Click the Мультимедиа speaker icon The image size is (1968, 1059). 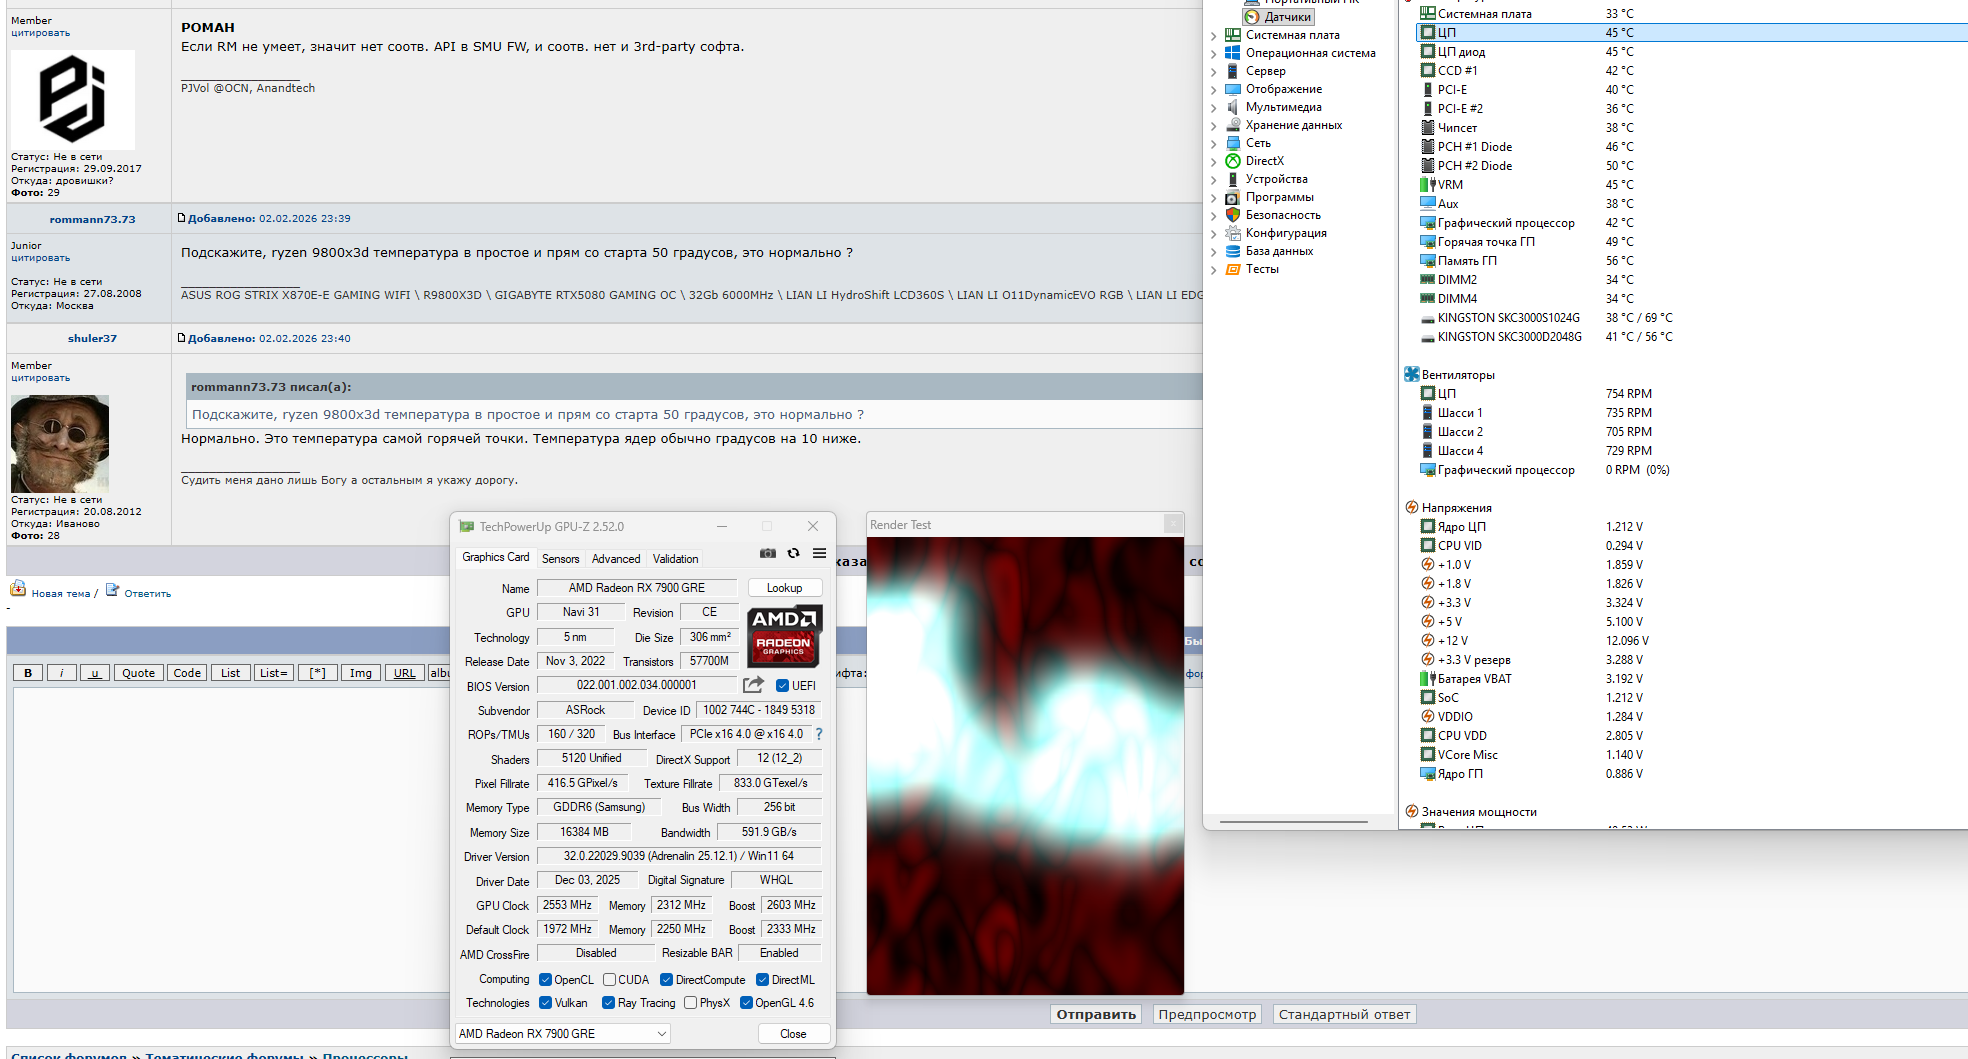pos(1233,107)
